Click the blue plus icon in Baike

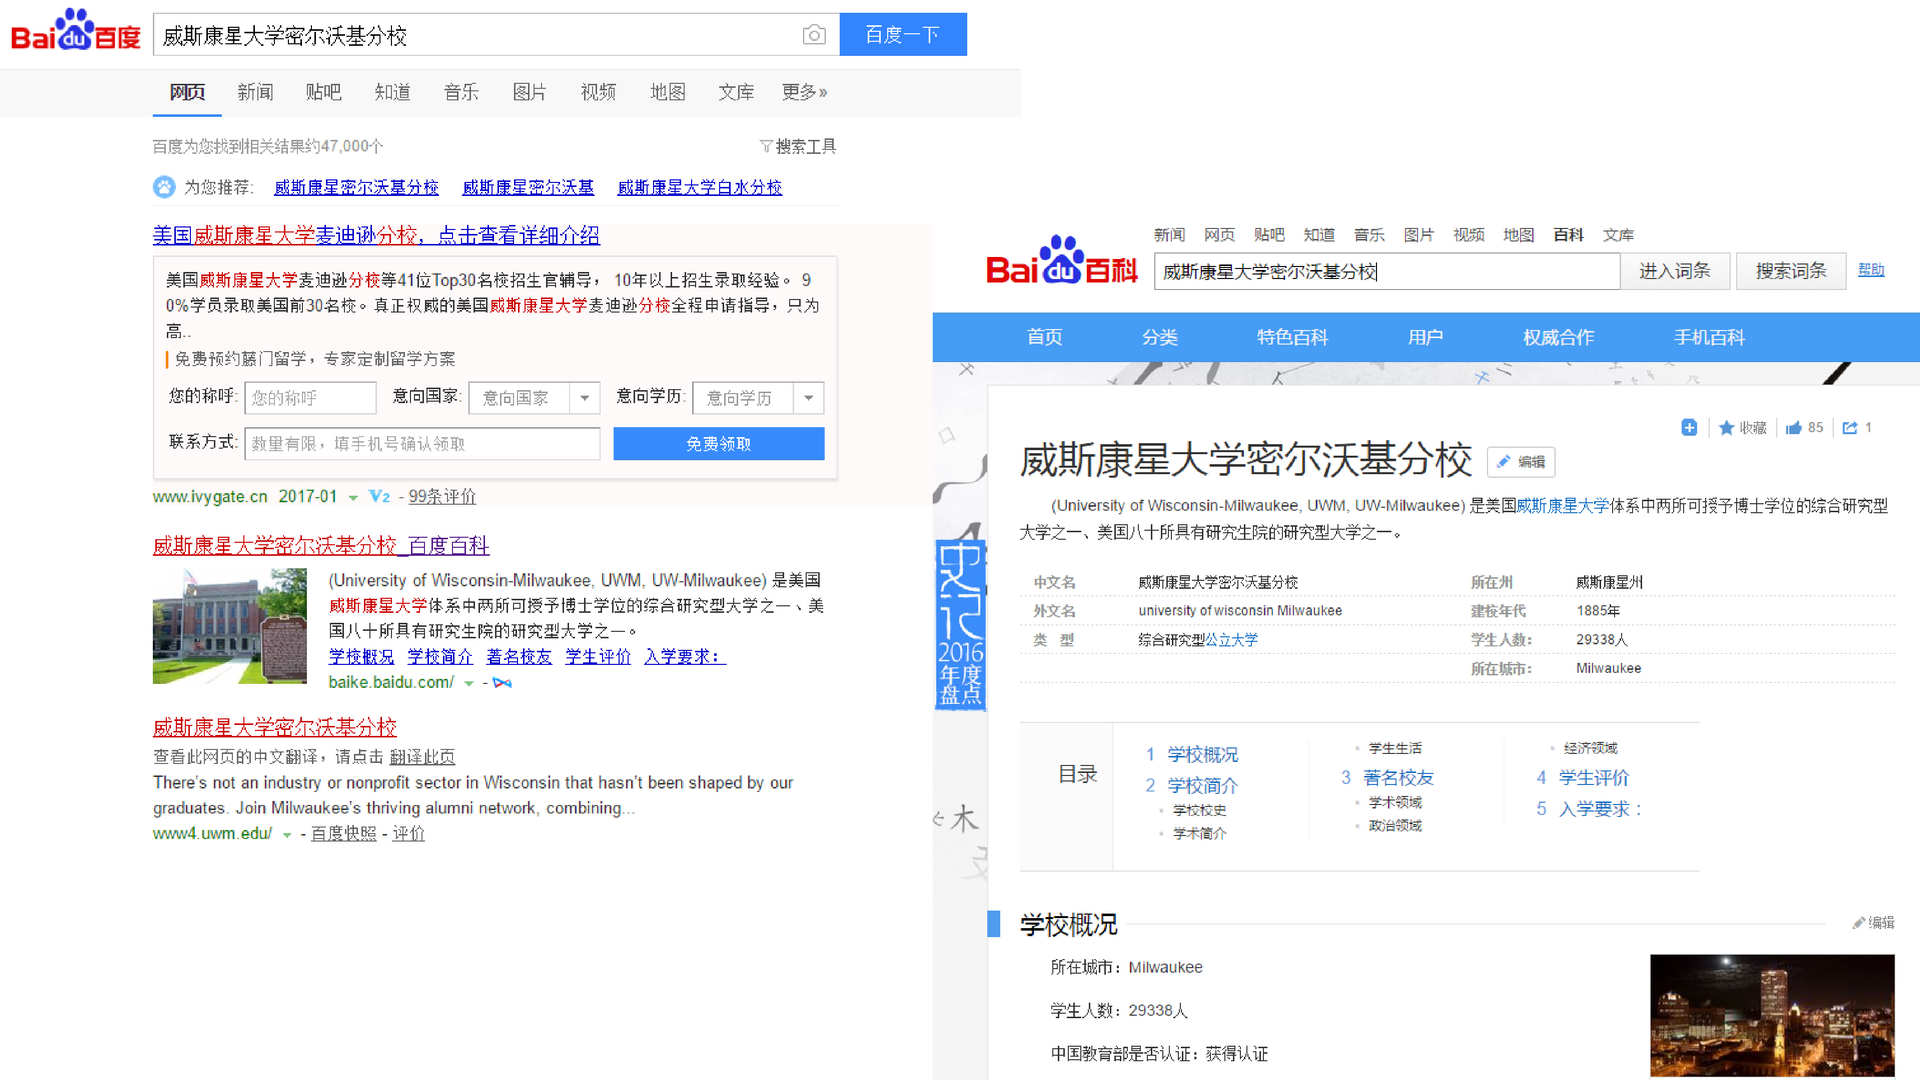[x=1689, y=428]
